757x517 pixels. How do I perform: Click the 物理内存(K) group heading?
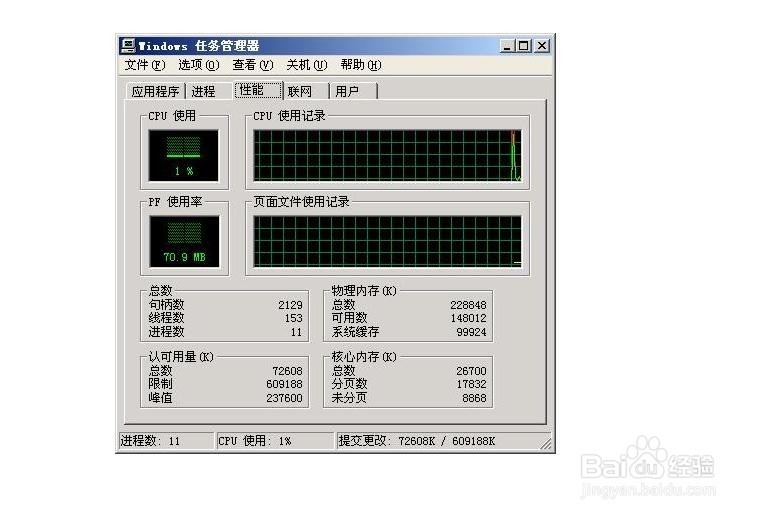click(364, 291)
